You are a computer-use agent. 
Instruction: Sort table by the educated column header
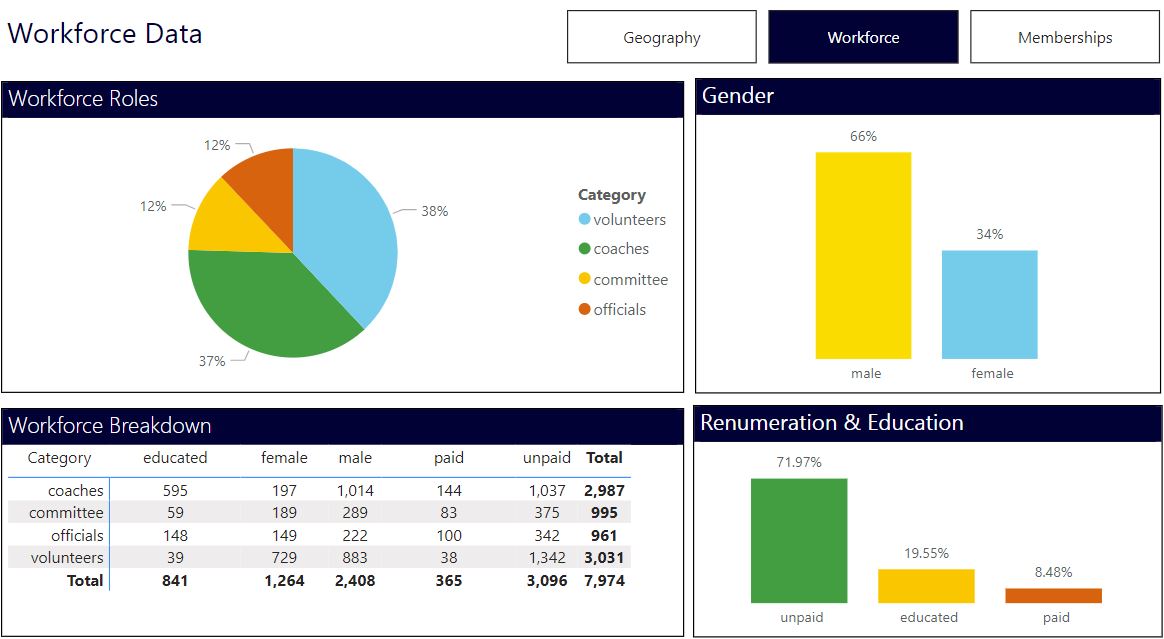click(175, 458)
